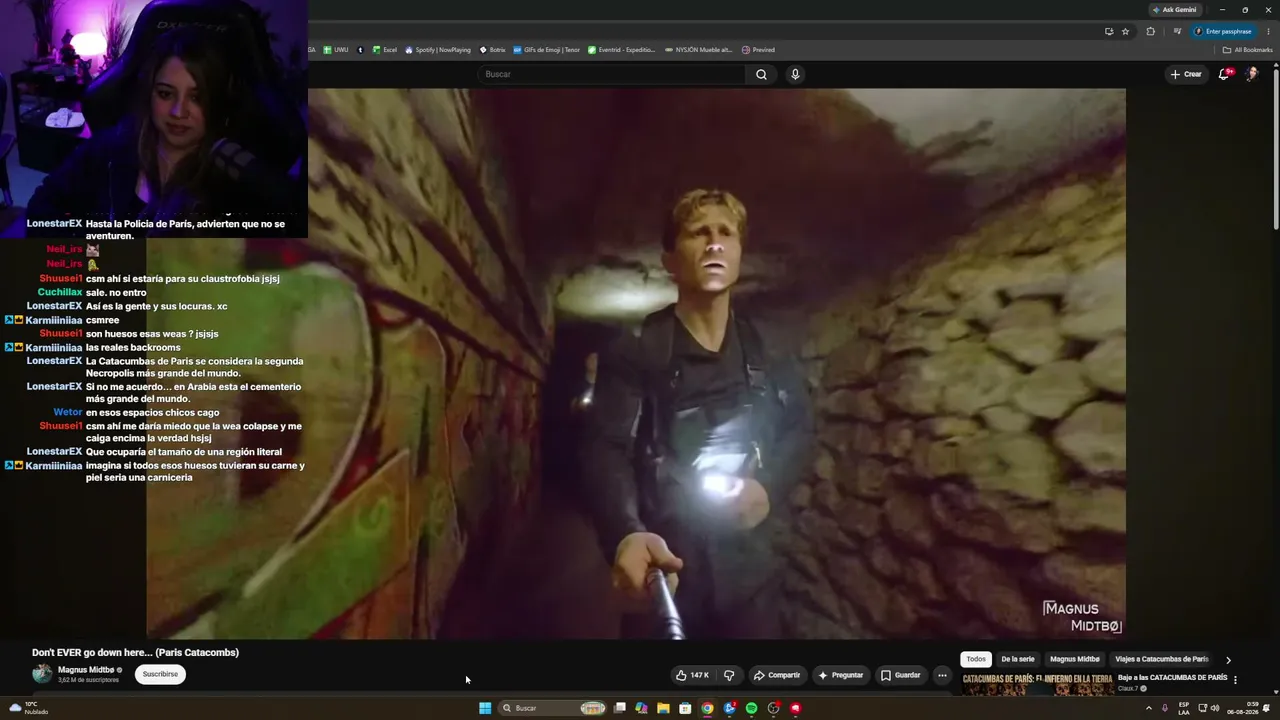1280x720 pixels.
Task: Open the Excel bookmark
Action: click(385, 50)
